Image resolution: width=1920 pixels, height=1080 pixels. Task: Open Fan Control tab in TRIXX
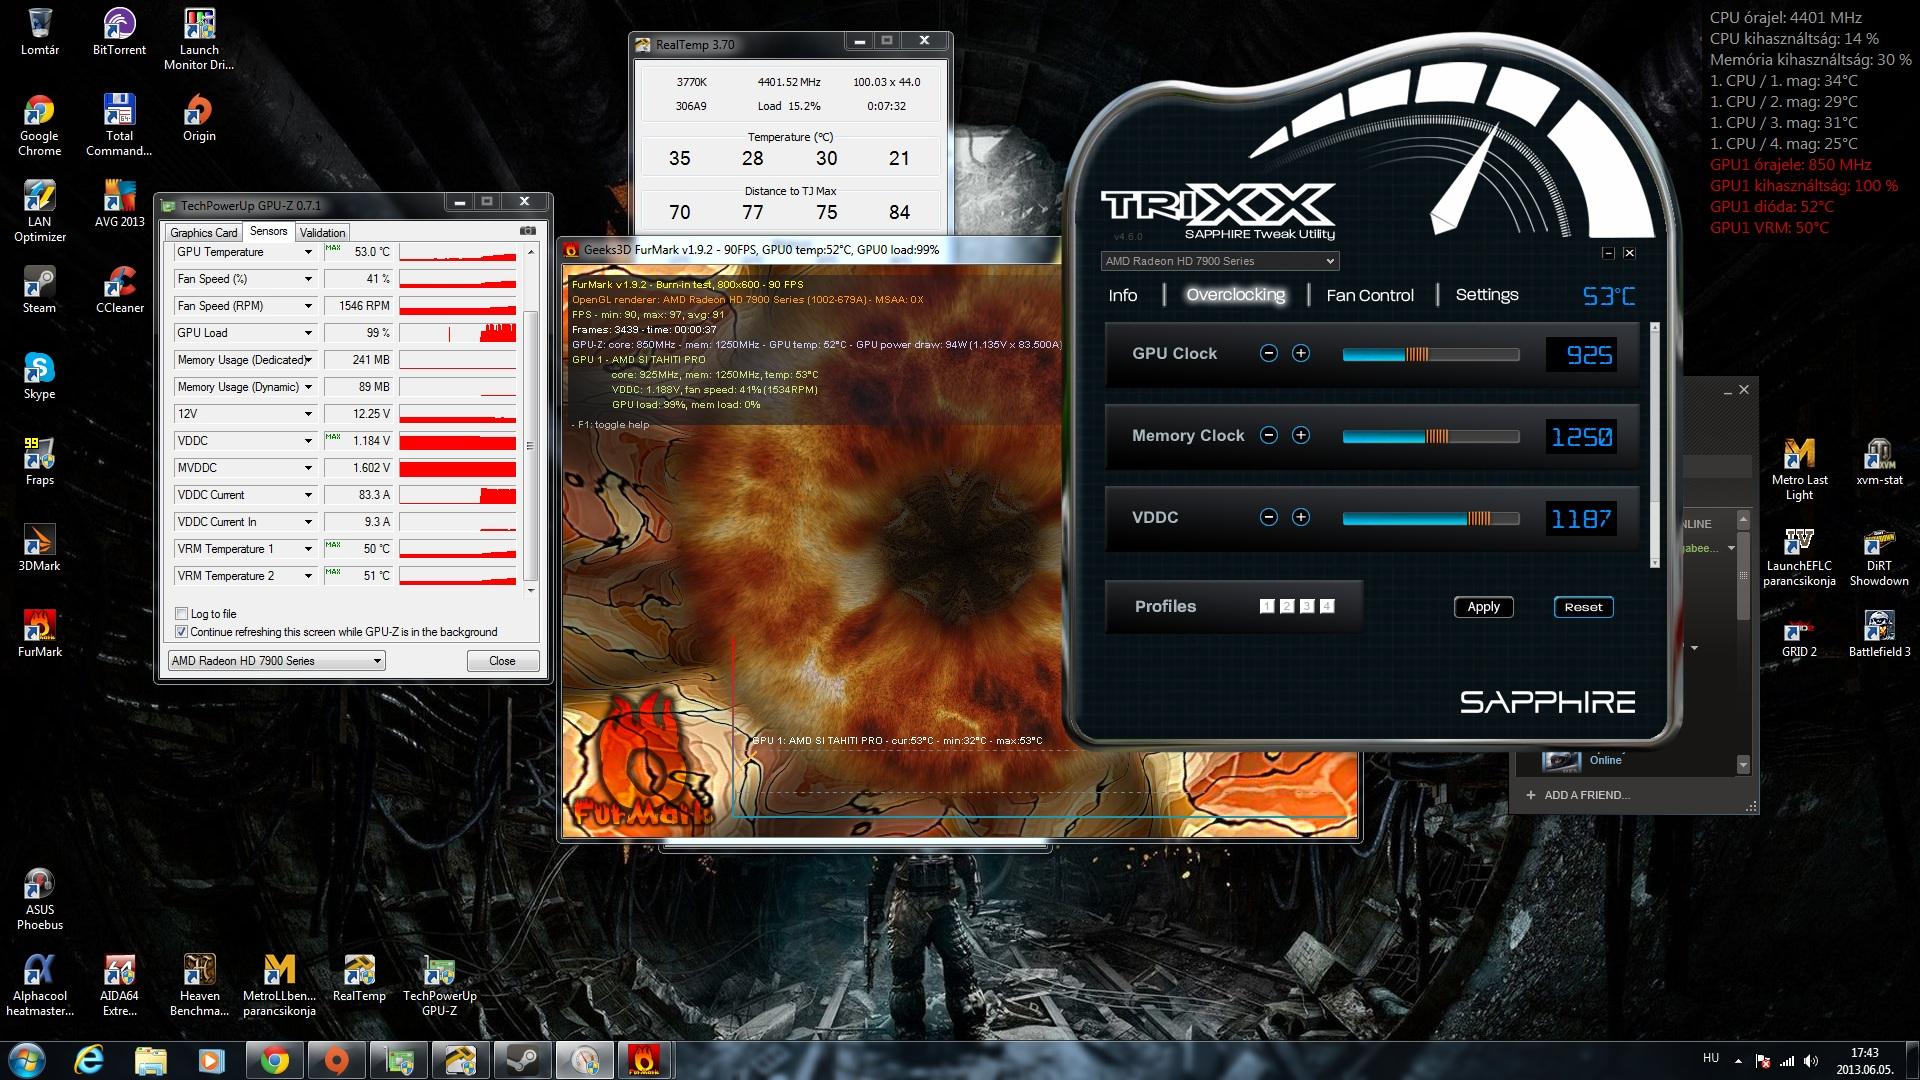(1369, 295)
